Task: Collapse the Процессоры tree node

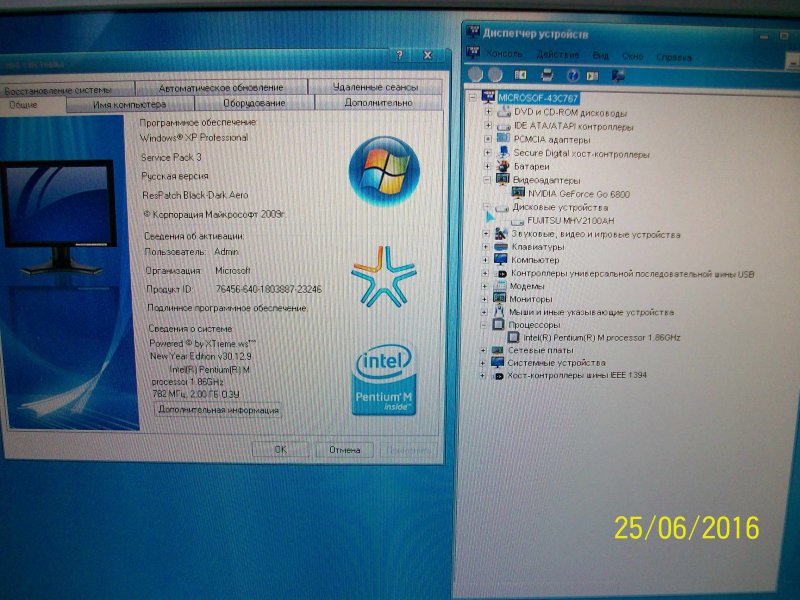Action: click(485, 325)
